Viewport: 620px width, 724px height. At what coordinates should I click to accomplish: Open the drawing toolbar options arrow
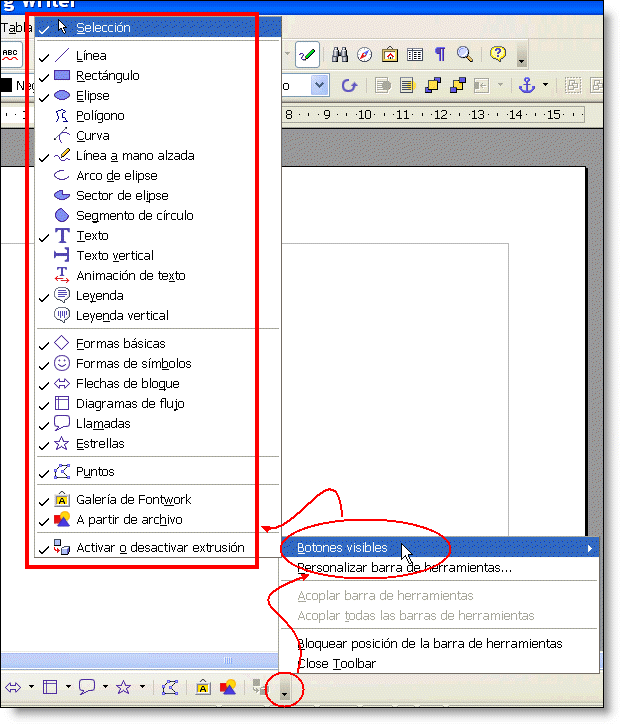286,690
